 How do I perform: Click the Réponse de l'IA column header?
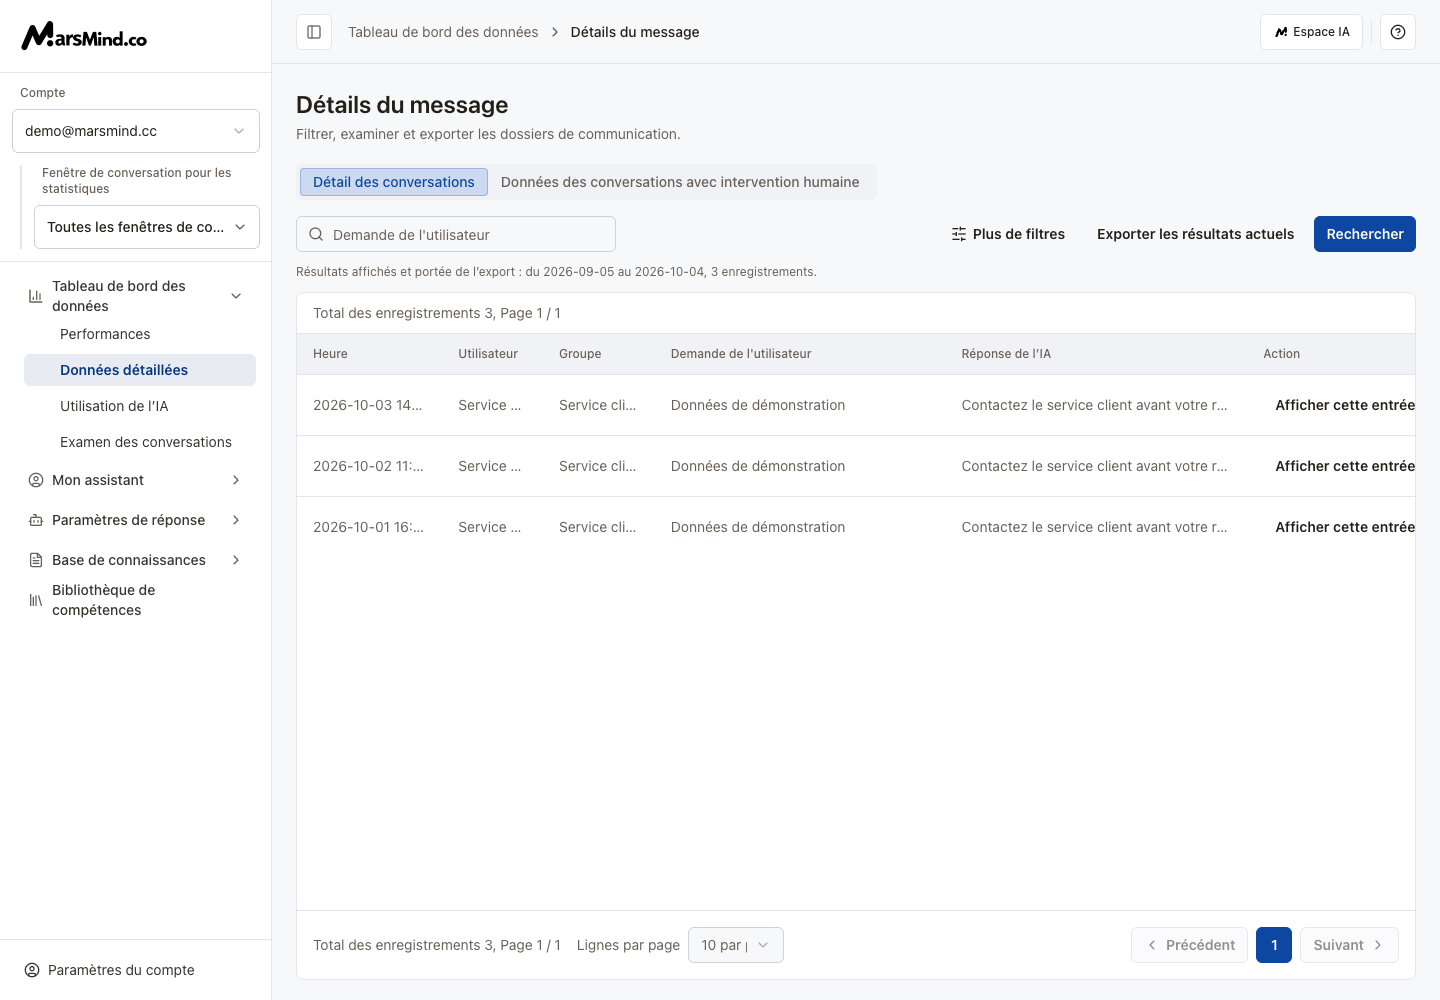(1006, 354)
